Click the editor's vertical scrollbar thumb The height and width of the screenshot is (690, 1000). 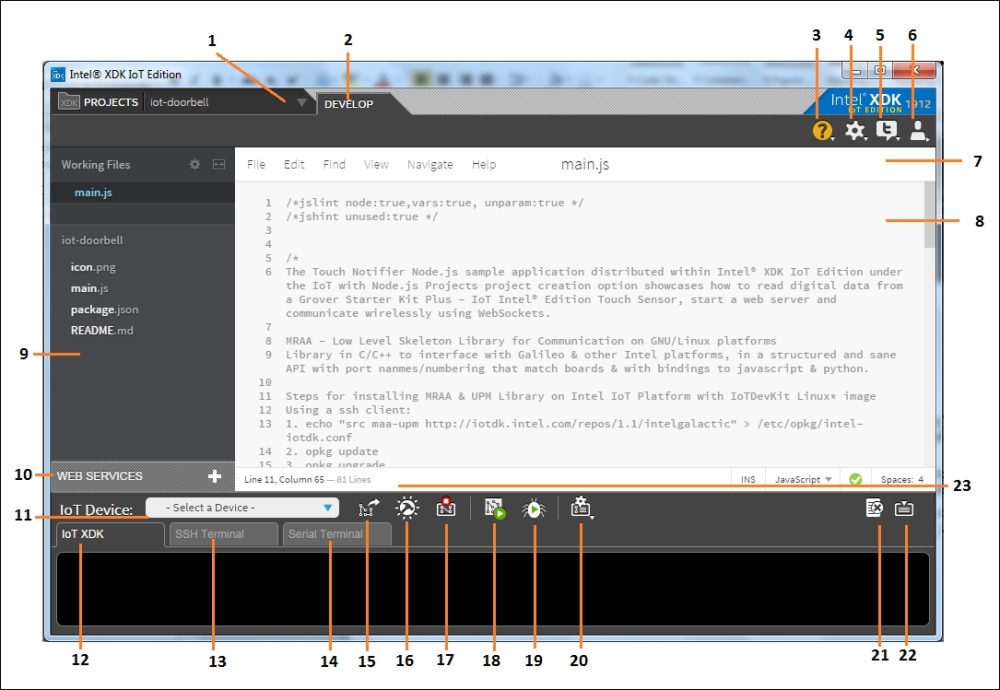coord(929,215)
